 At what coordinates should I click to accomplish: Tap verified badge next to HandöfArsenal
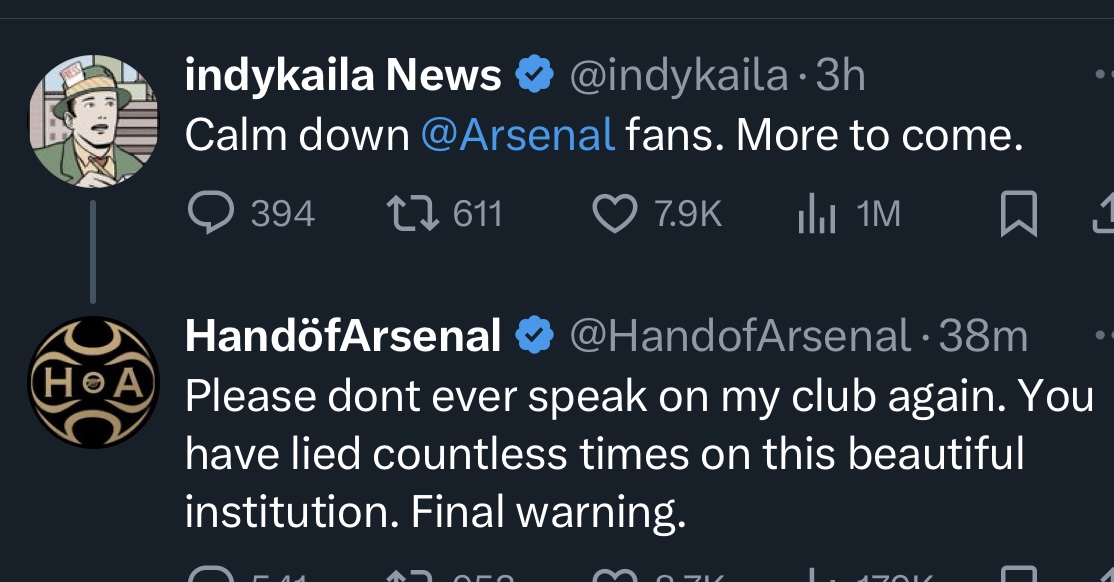tap(534, 337)
